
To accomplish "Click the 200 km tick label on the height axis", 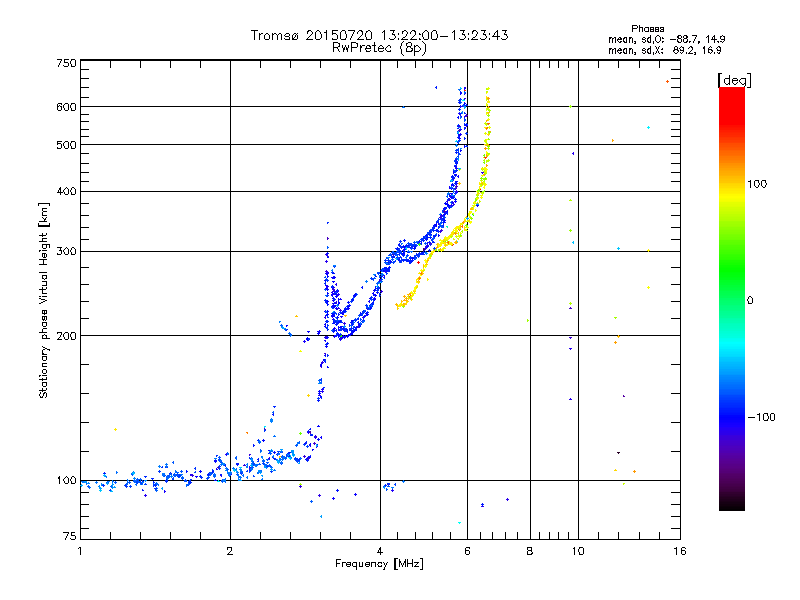I will (66, 336).
